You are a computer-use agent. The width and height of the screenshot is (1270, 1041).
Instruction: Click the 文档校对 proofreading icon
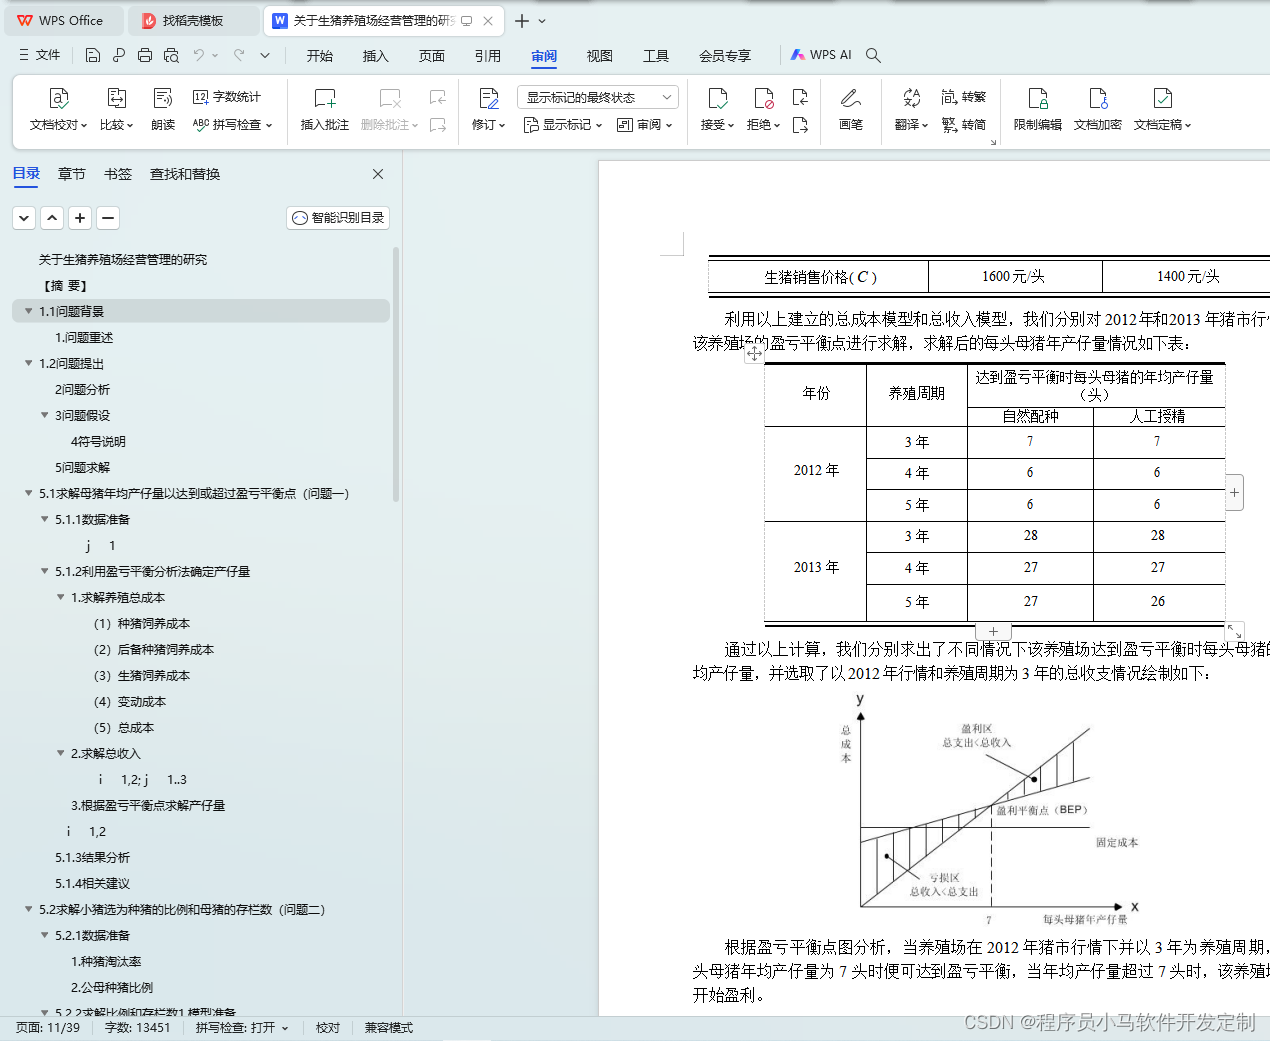[x=59, y=98]
